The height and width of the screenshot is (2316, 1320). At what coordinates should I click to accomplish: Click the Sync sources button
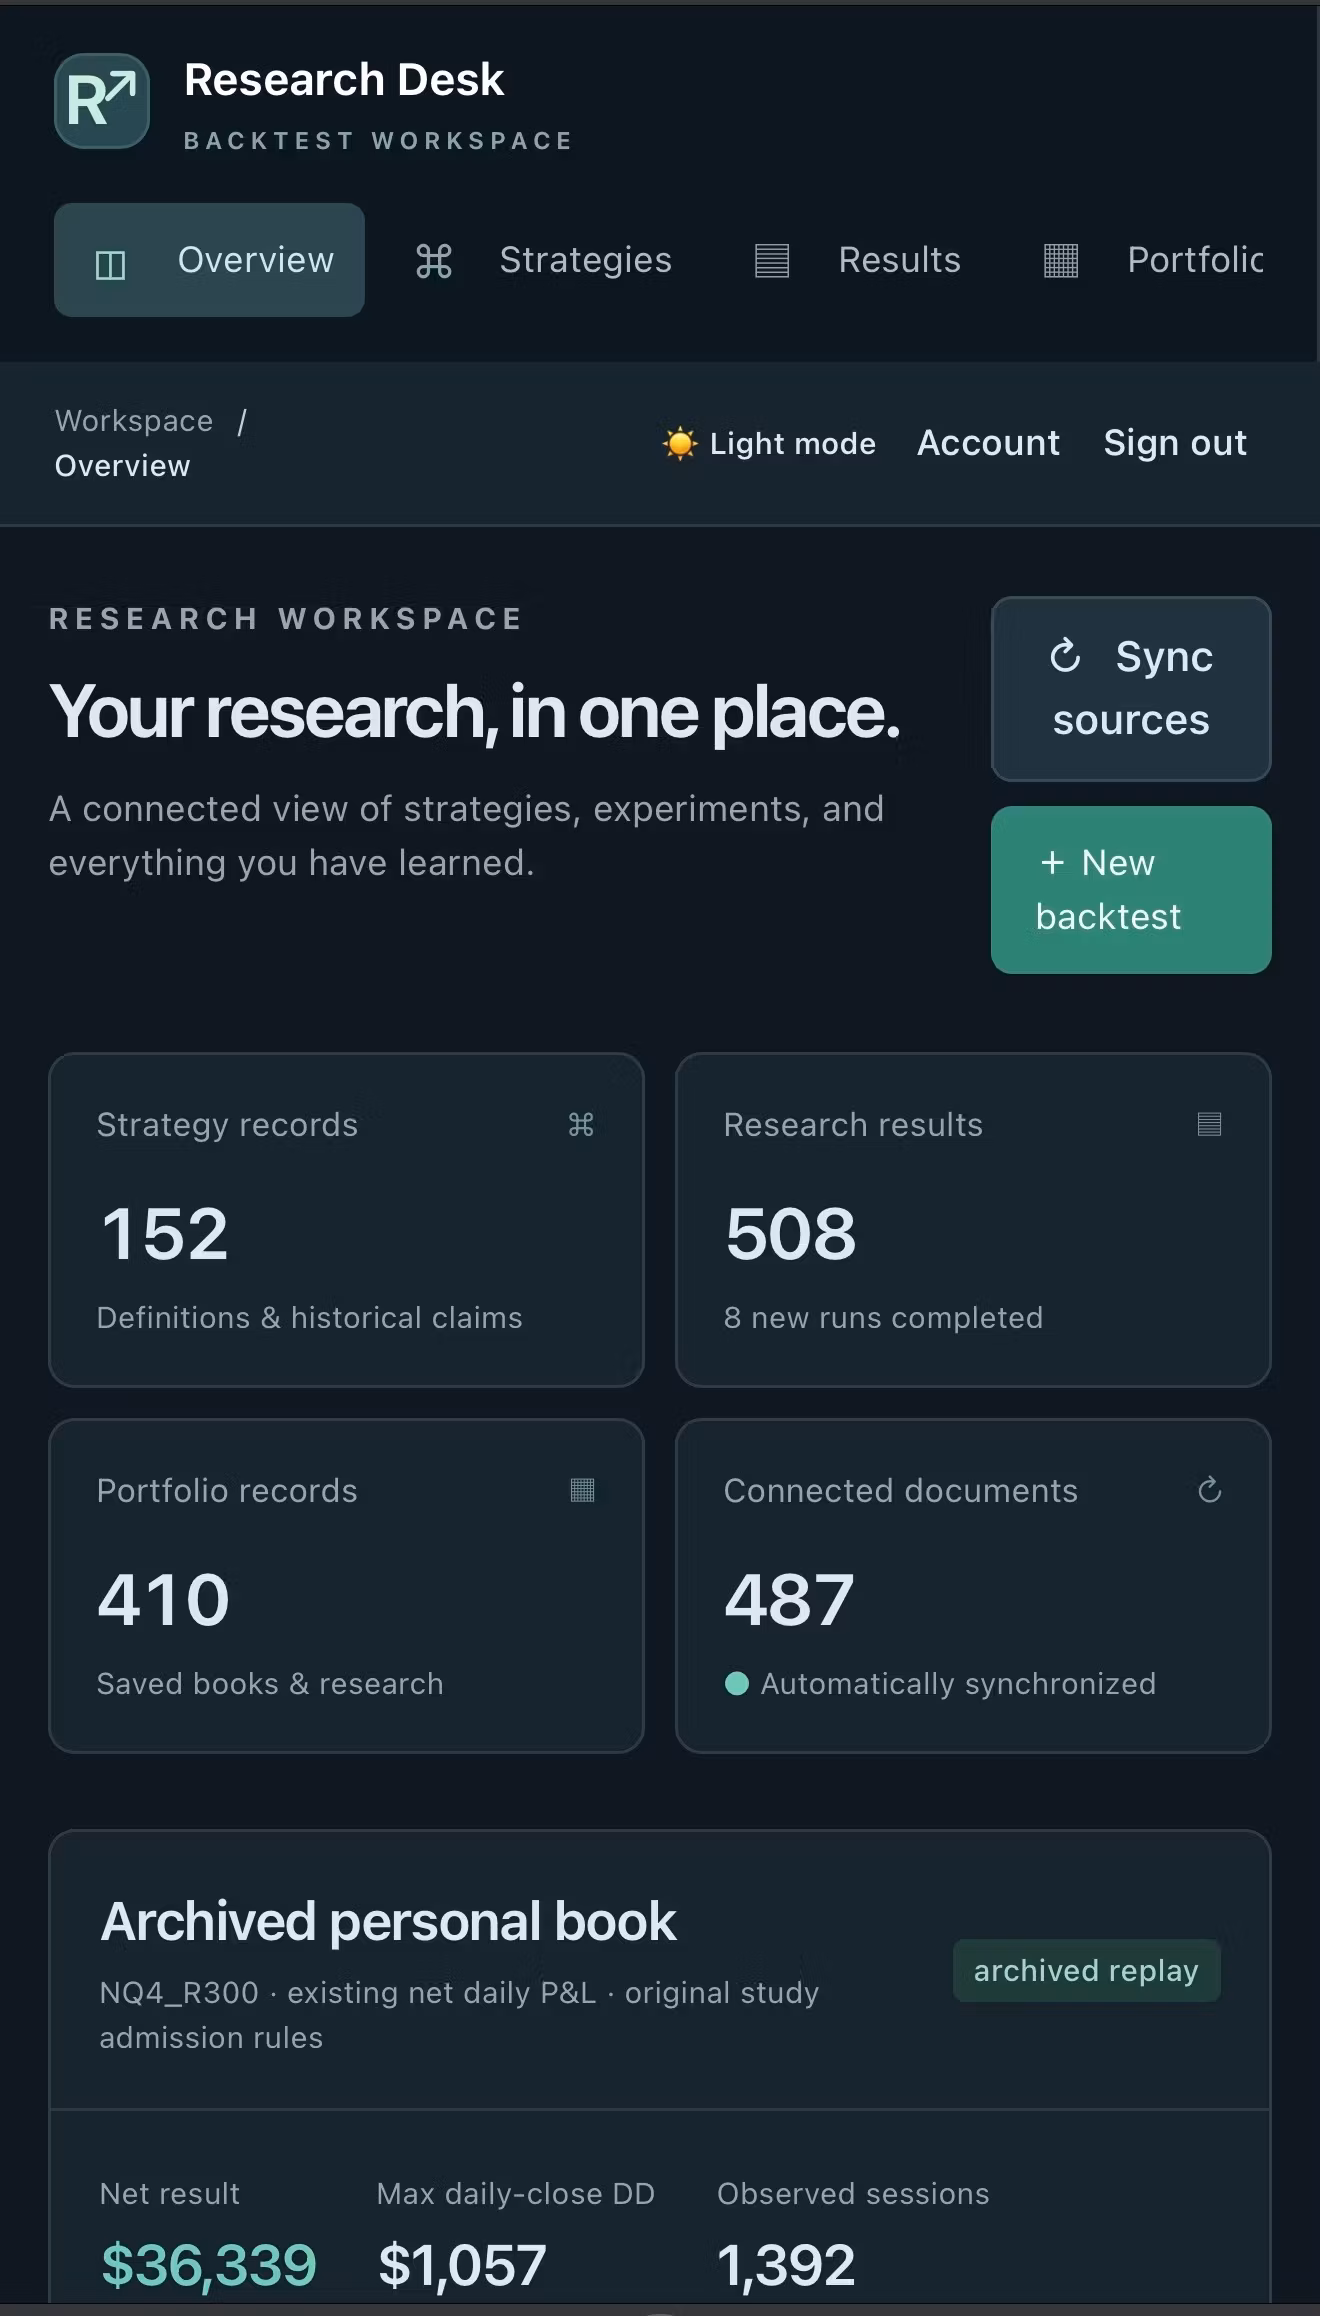coord(1131,689)
